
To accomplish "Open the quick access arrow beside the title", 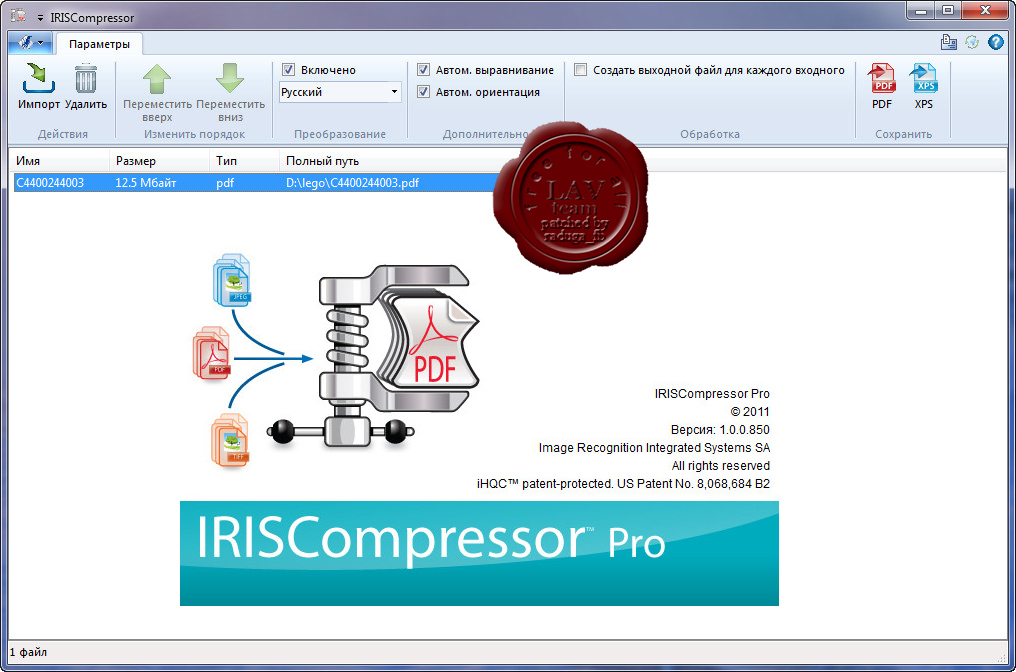I will [40, 17].
